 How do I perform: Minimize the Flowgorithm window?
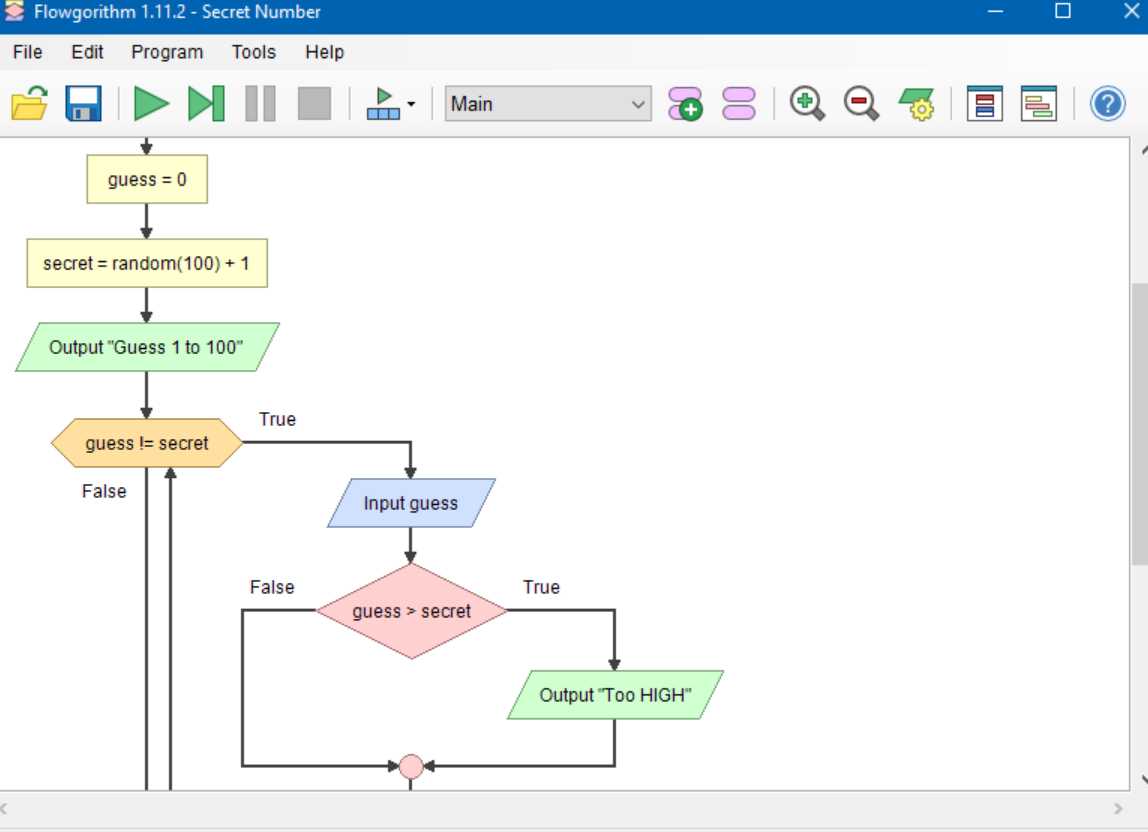pyautogui.click(x=995, y=11)
